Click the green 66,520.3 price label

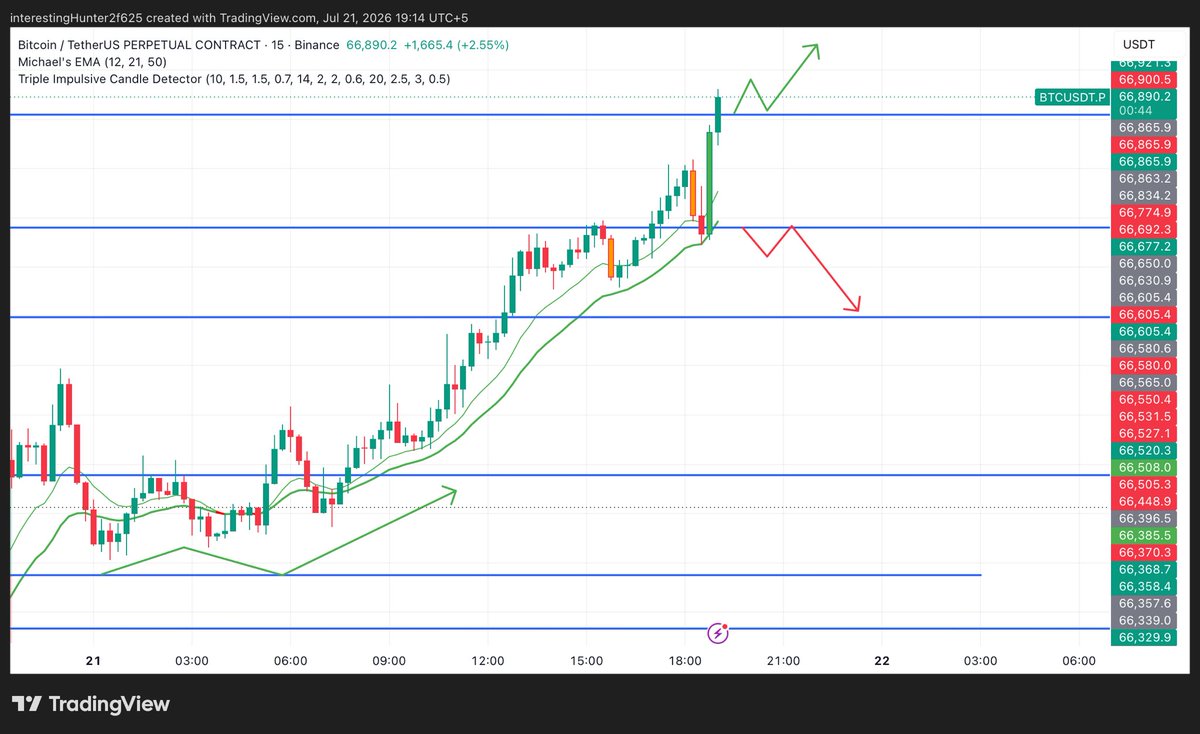[x=1145, y=450]
